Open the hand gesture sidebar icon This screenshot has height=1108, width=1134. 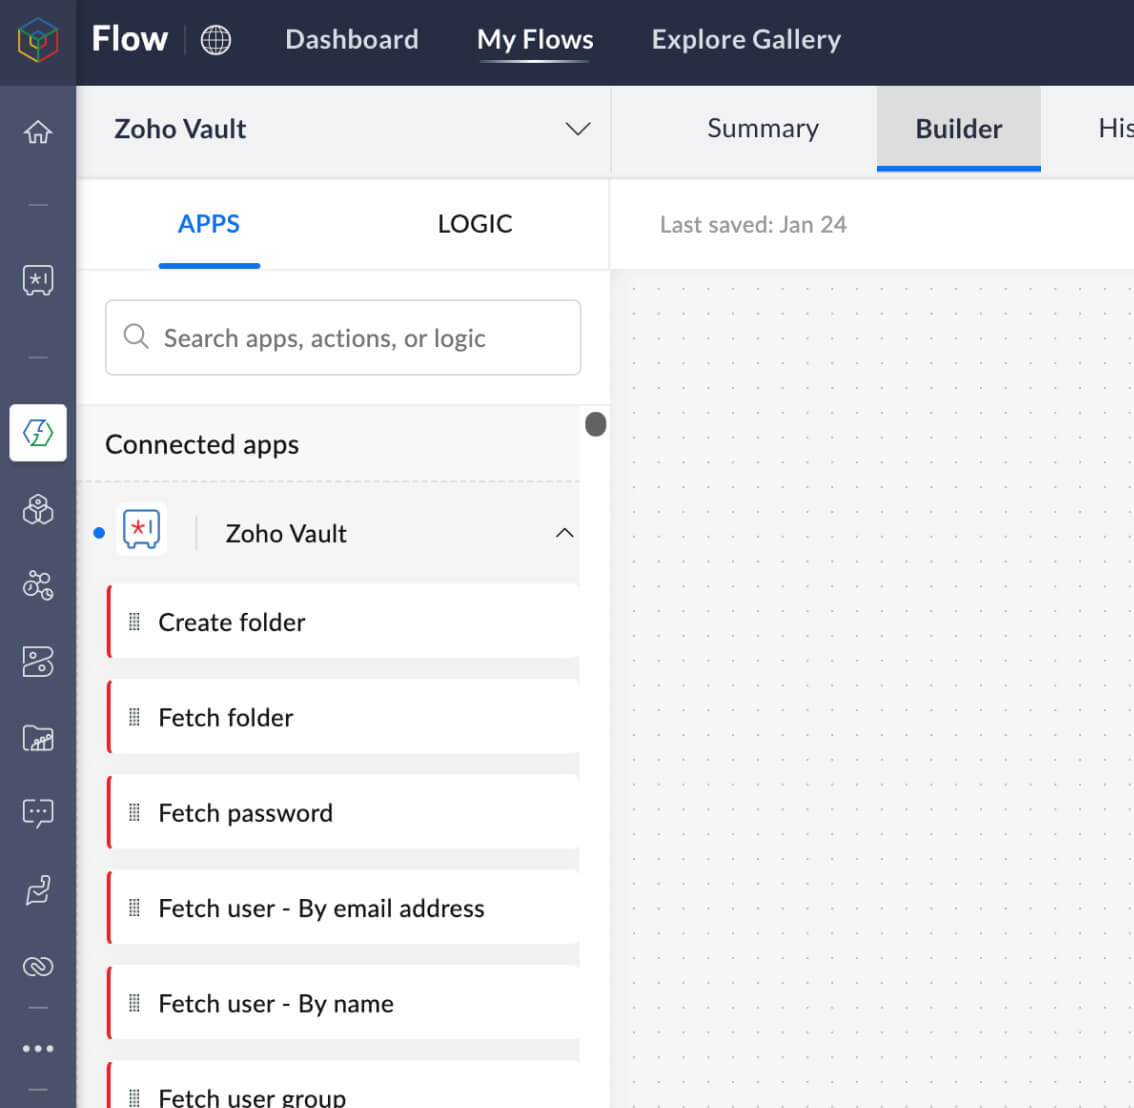tap(38, 890)
